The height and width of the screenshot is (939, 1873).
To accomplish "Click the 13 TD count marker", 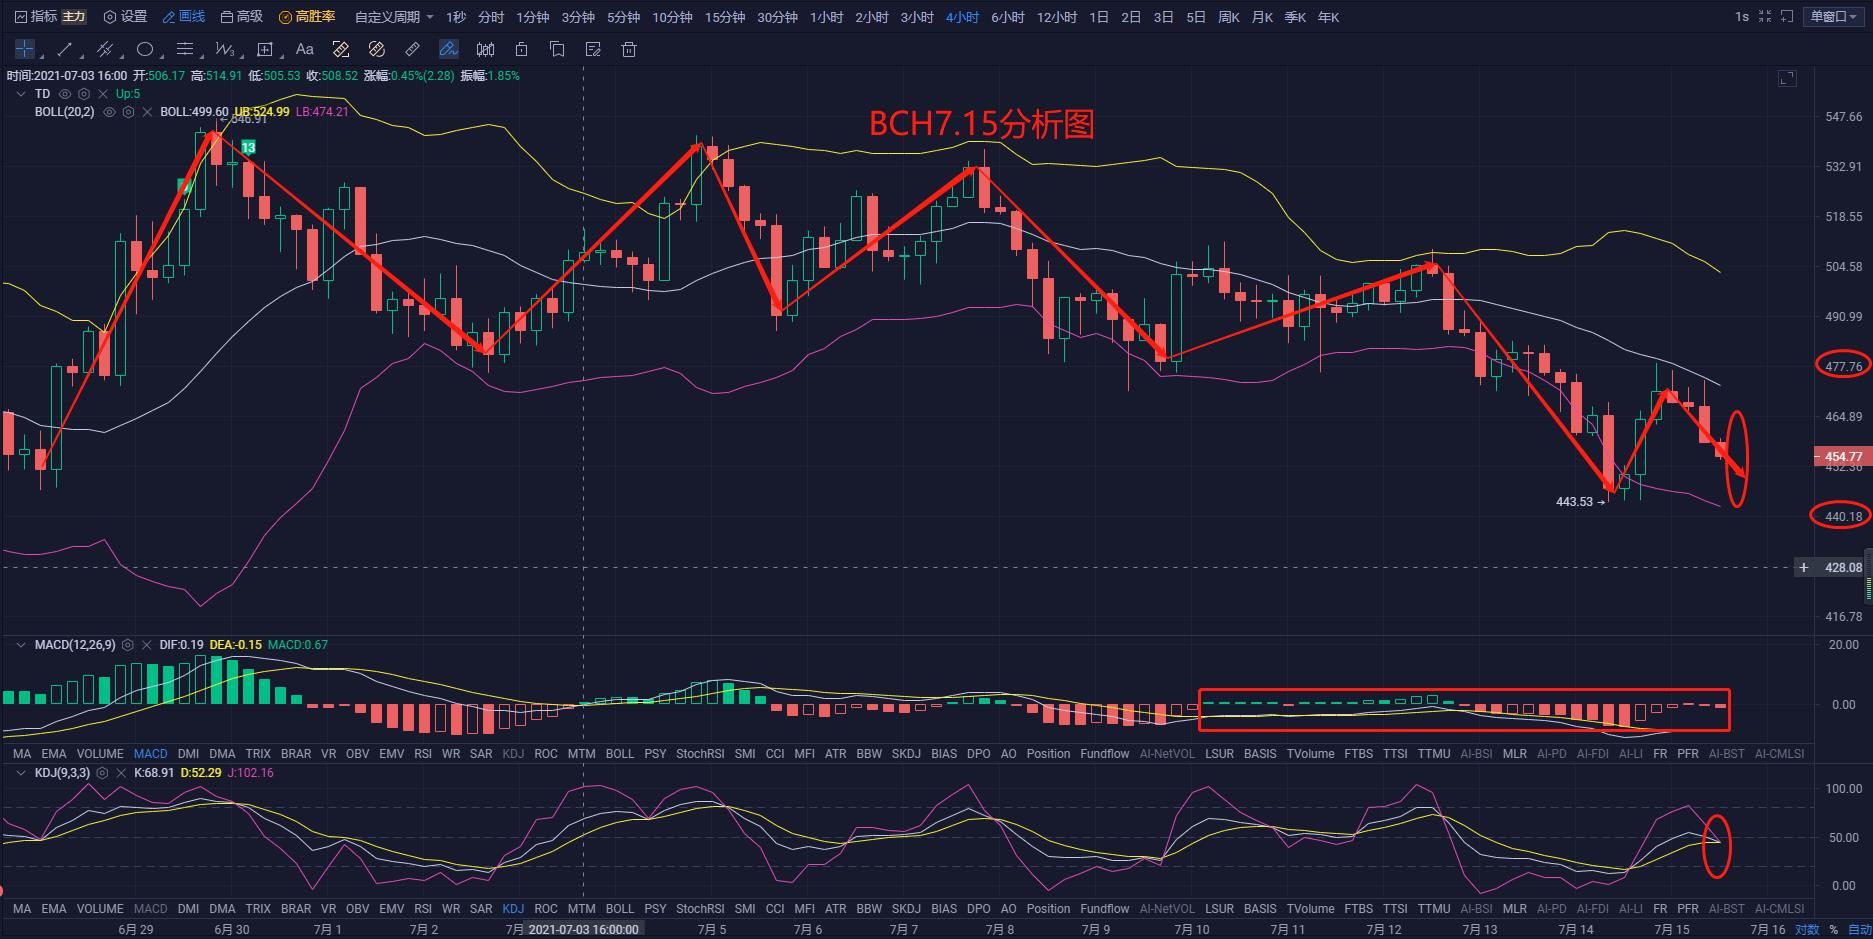I will [x=248, y=147].
